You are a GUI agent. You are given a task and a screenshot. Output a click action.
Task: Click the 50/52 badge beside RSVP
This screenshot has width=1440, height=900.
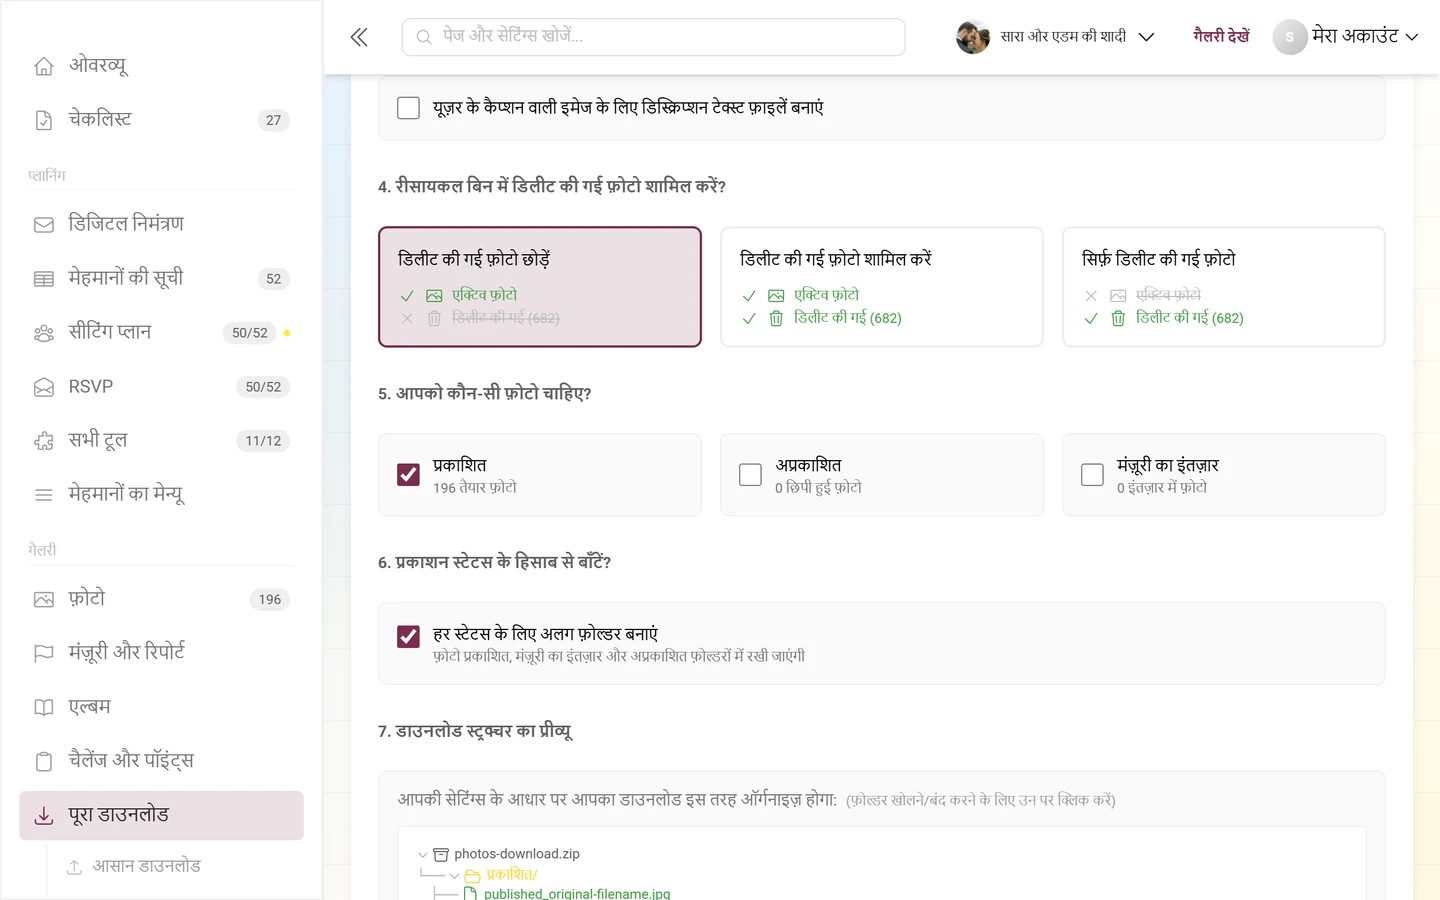click(x=264, y=387)
